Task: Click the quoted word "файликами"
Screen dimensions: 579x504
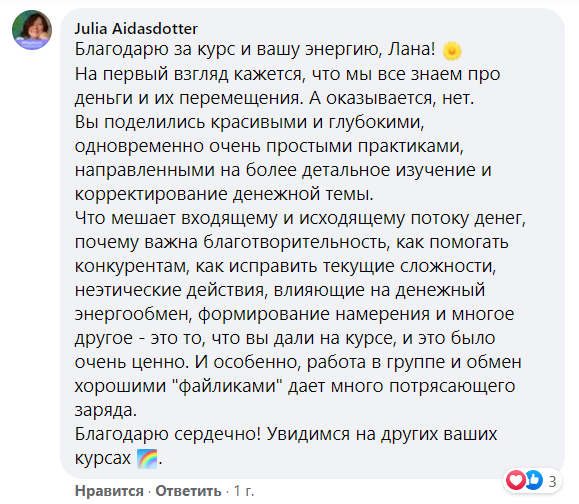Action: 230,386
